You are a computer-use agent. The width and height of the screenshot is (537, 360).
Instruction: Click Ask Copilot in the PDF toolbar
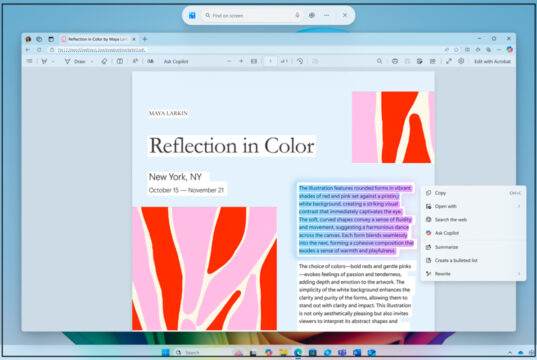click(x=176, y=61)
